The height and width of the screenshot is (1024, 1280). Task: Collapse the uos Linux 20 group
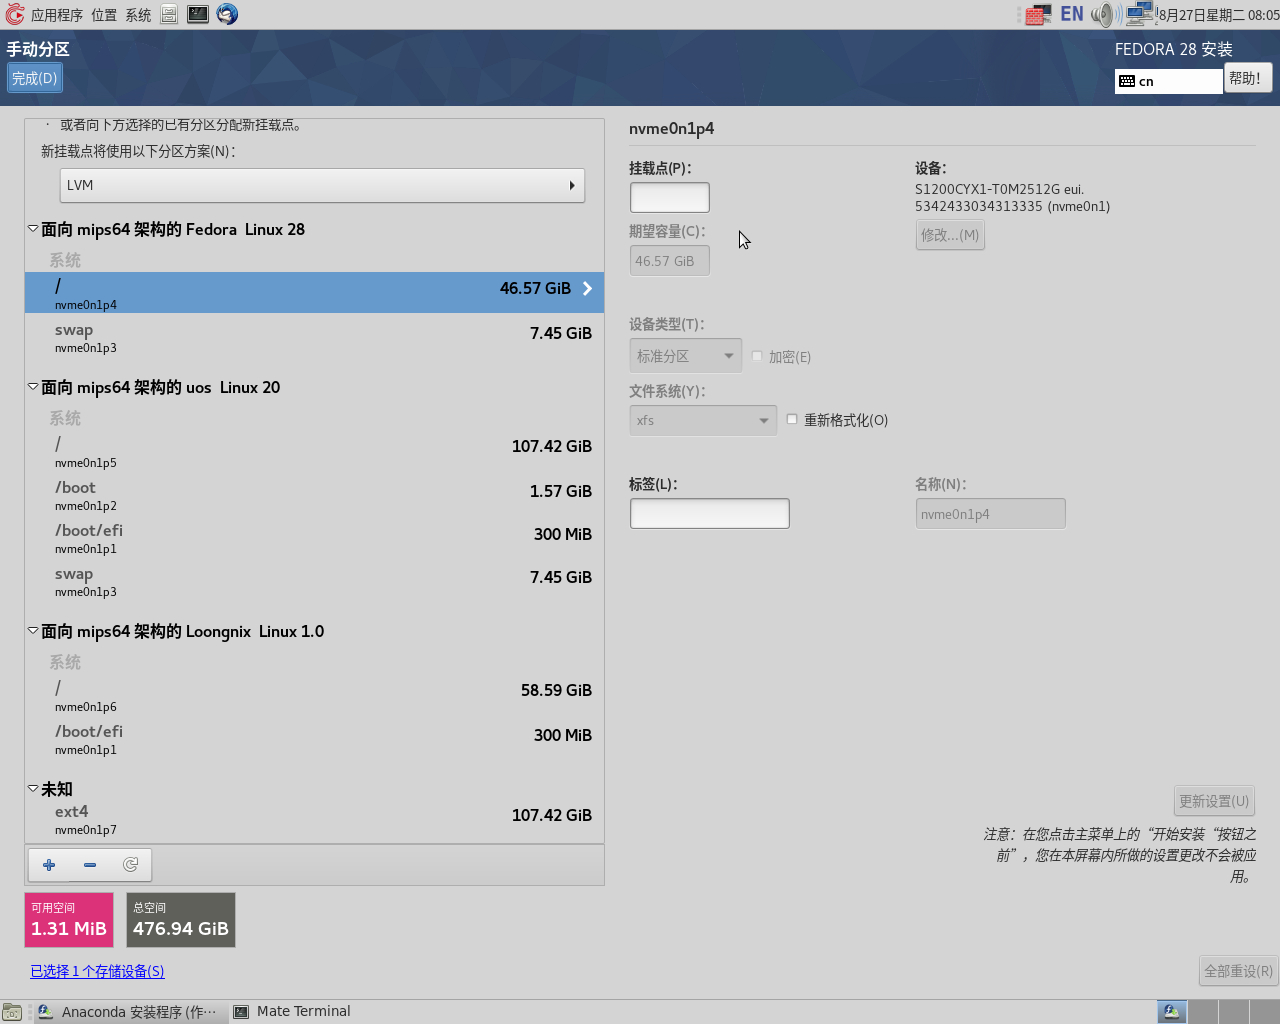33,387
